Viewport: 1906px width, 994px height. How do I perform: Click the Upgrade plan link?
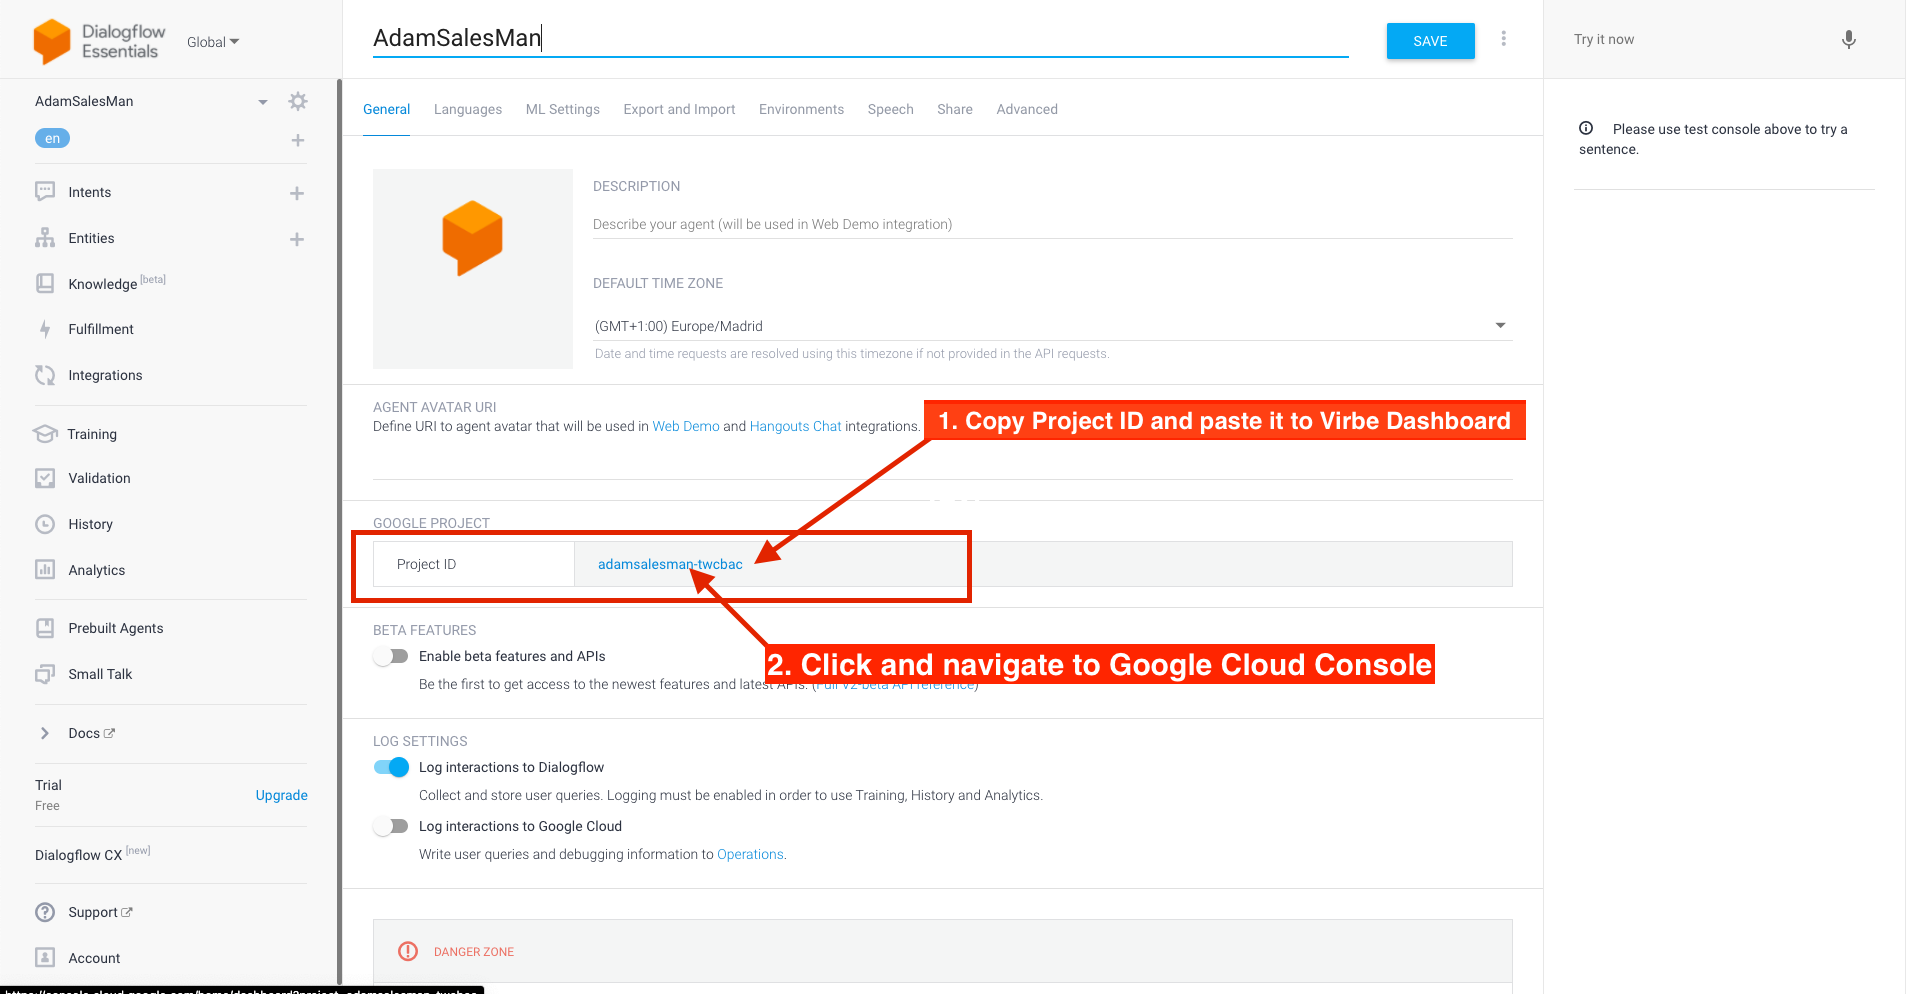click(281, 795)
